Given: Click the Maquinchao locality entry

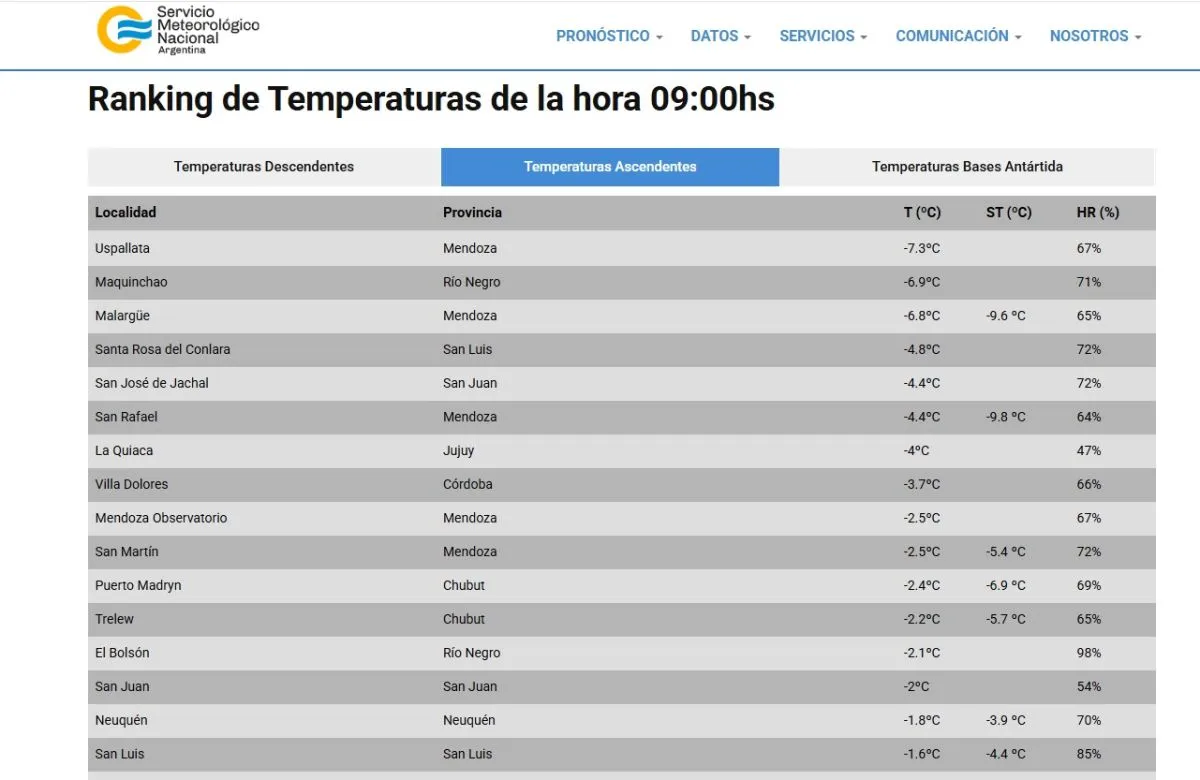Looking at the screenshot, I should coord(131,282).
